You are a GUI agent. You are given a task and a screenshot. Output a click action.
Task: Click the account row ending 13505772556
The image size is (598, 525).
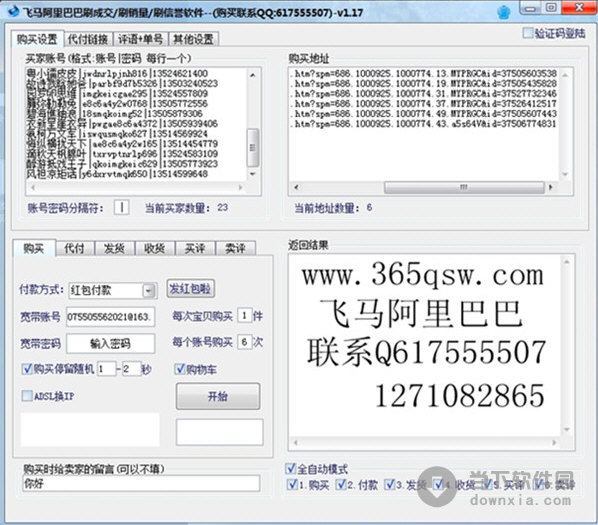(x=117, y=103)
